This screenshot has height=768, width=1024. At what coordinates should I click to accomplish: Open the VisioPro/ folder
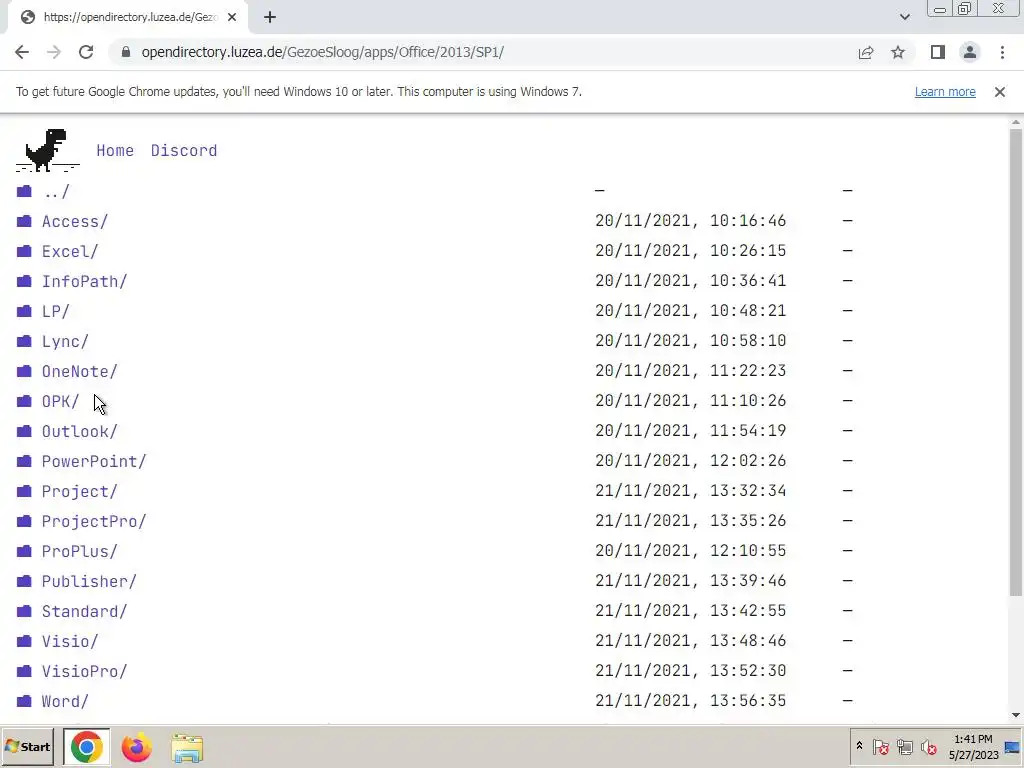click(84, 672)
